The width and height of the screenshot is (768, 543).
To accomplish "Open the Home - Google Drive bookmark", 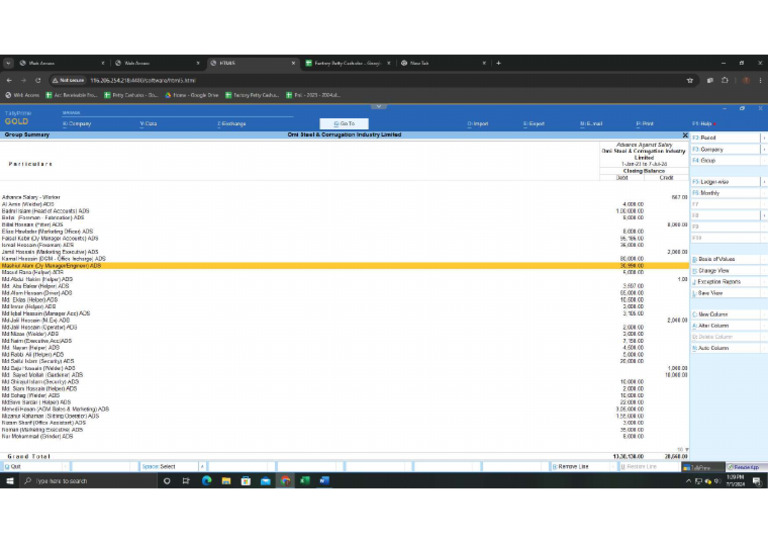I will pos(192,95).
